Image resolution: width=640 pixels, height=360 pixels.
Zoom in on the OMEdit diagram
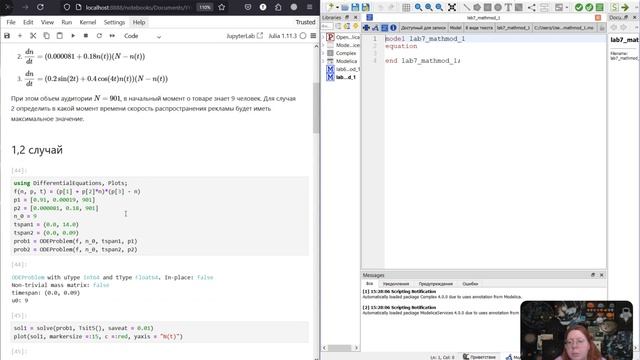click(429, 7)
